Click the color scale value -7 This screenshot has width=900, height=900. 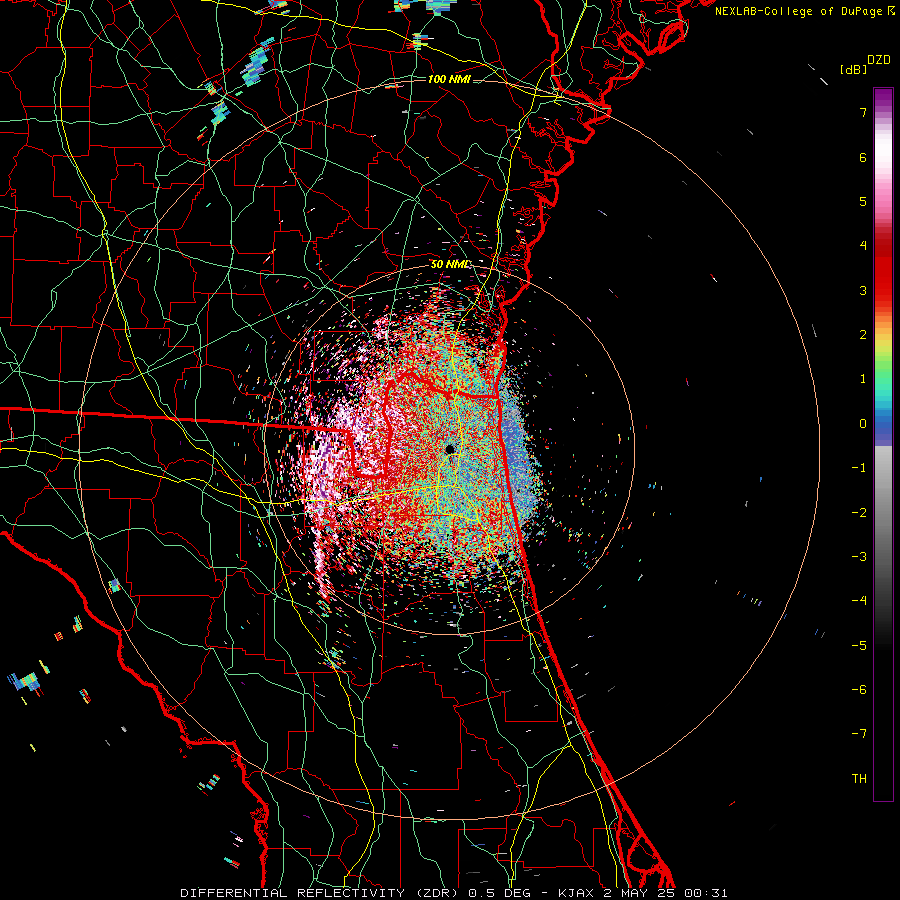point(859,734)
